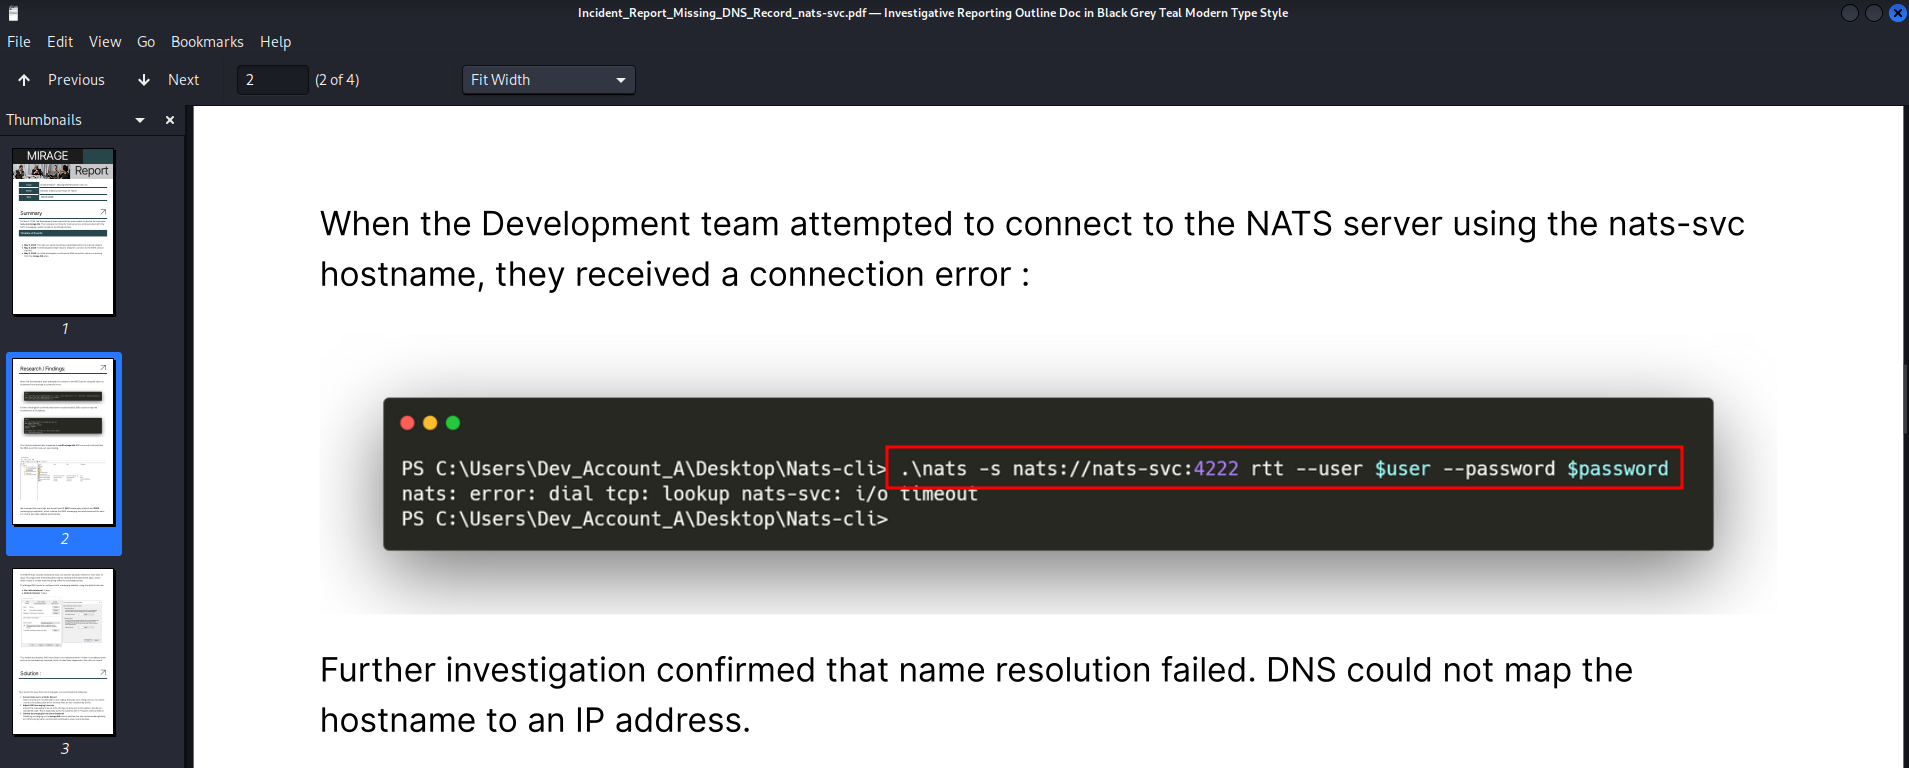Click the page number input field
This screenshot has width=1909, height=768.
[272, 80]
